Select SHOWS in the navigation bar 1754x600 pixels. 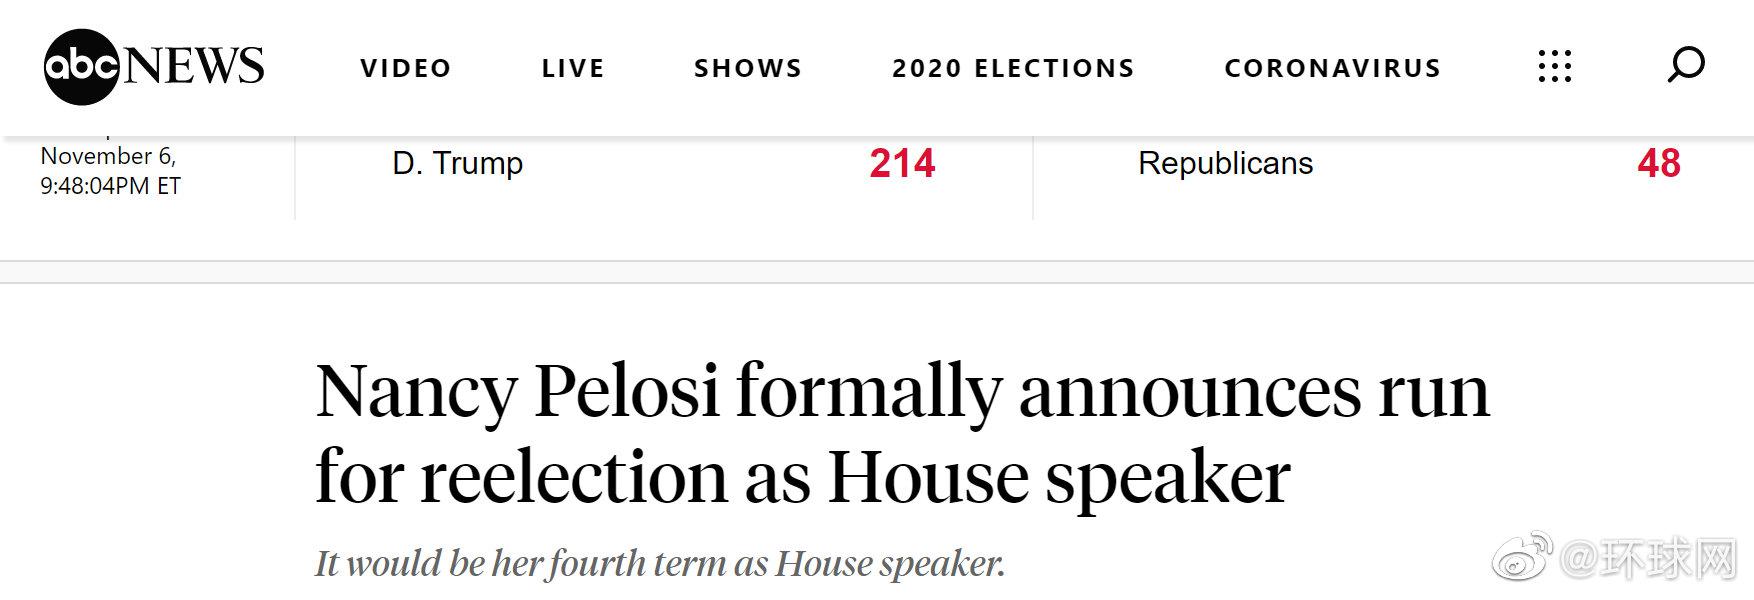click(x=748, y=68)
